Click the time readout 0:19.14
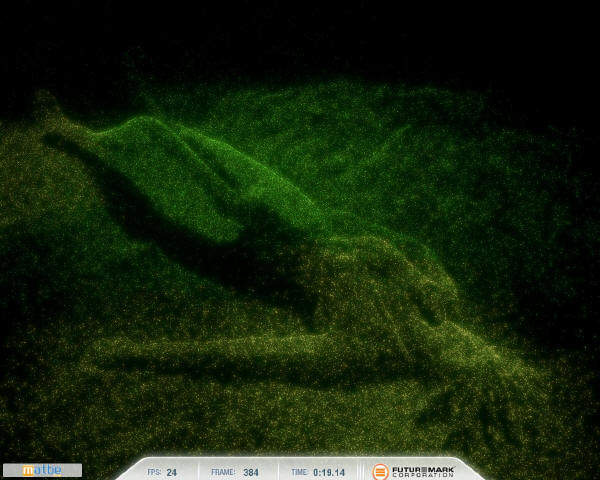The height and width of the screenshot is (480, 600). (329, 473)
